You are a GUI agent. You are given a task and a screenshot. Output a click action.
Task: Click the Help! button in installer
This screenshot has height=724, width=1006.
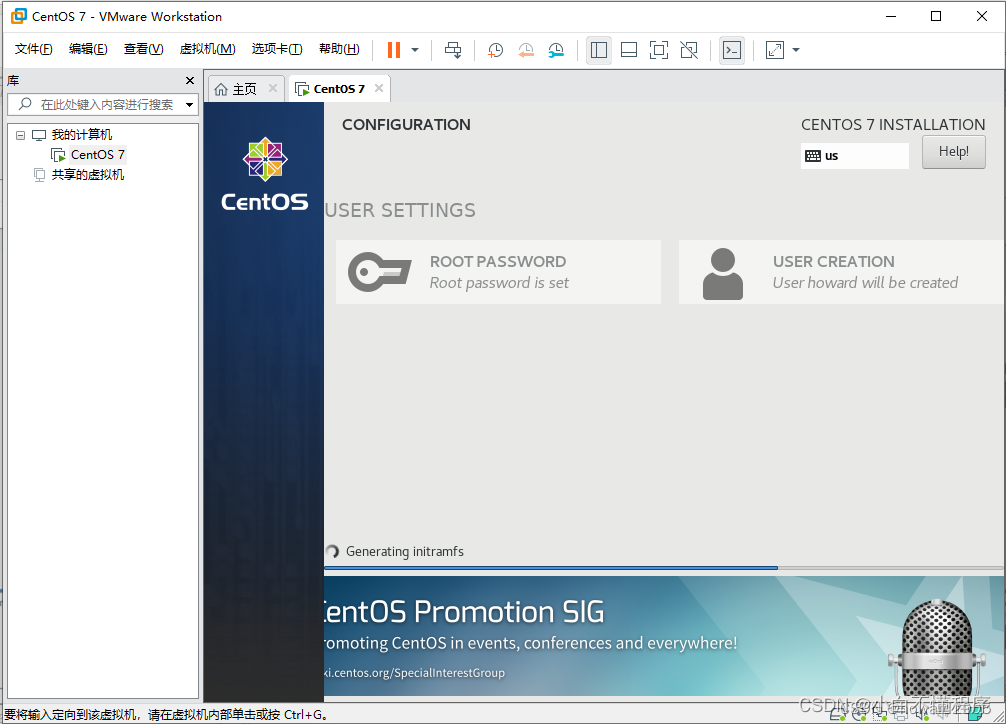click(x=953, y=152)
